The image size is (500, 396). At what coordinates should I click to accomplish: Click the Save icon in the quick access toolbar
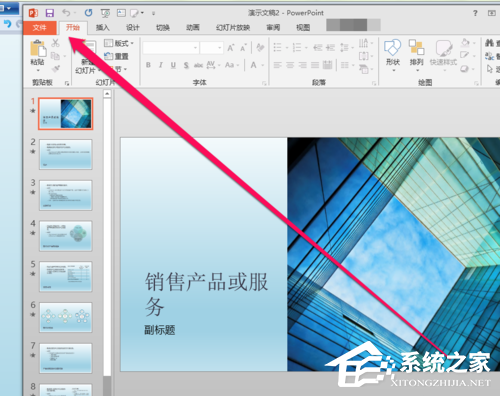(50, 13)
